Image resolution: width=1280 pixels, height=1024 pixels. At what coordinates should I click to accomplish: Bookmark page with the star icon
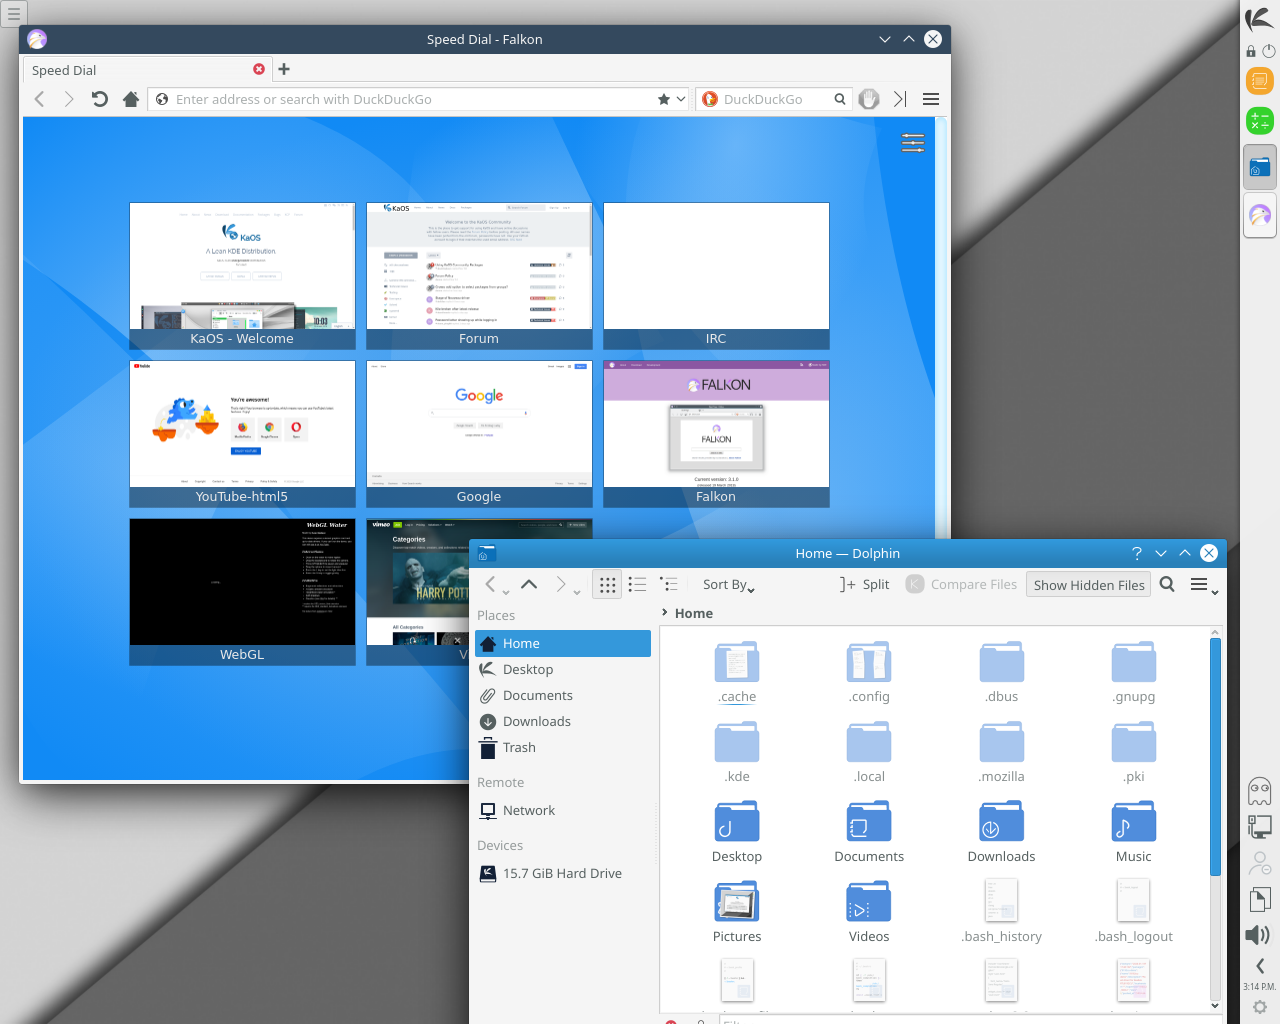click(x=664, y=99)
